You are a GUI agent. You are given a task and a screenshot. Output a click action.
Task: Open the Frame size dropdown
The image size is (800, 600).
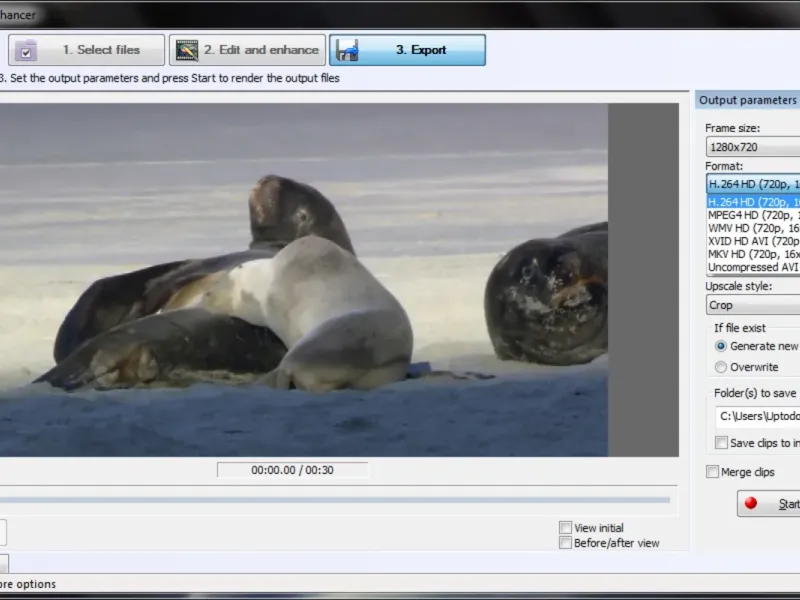click(752, 147)
